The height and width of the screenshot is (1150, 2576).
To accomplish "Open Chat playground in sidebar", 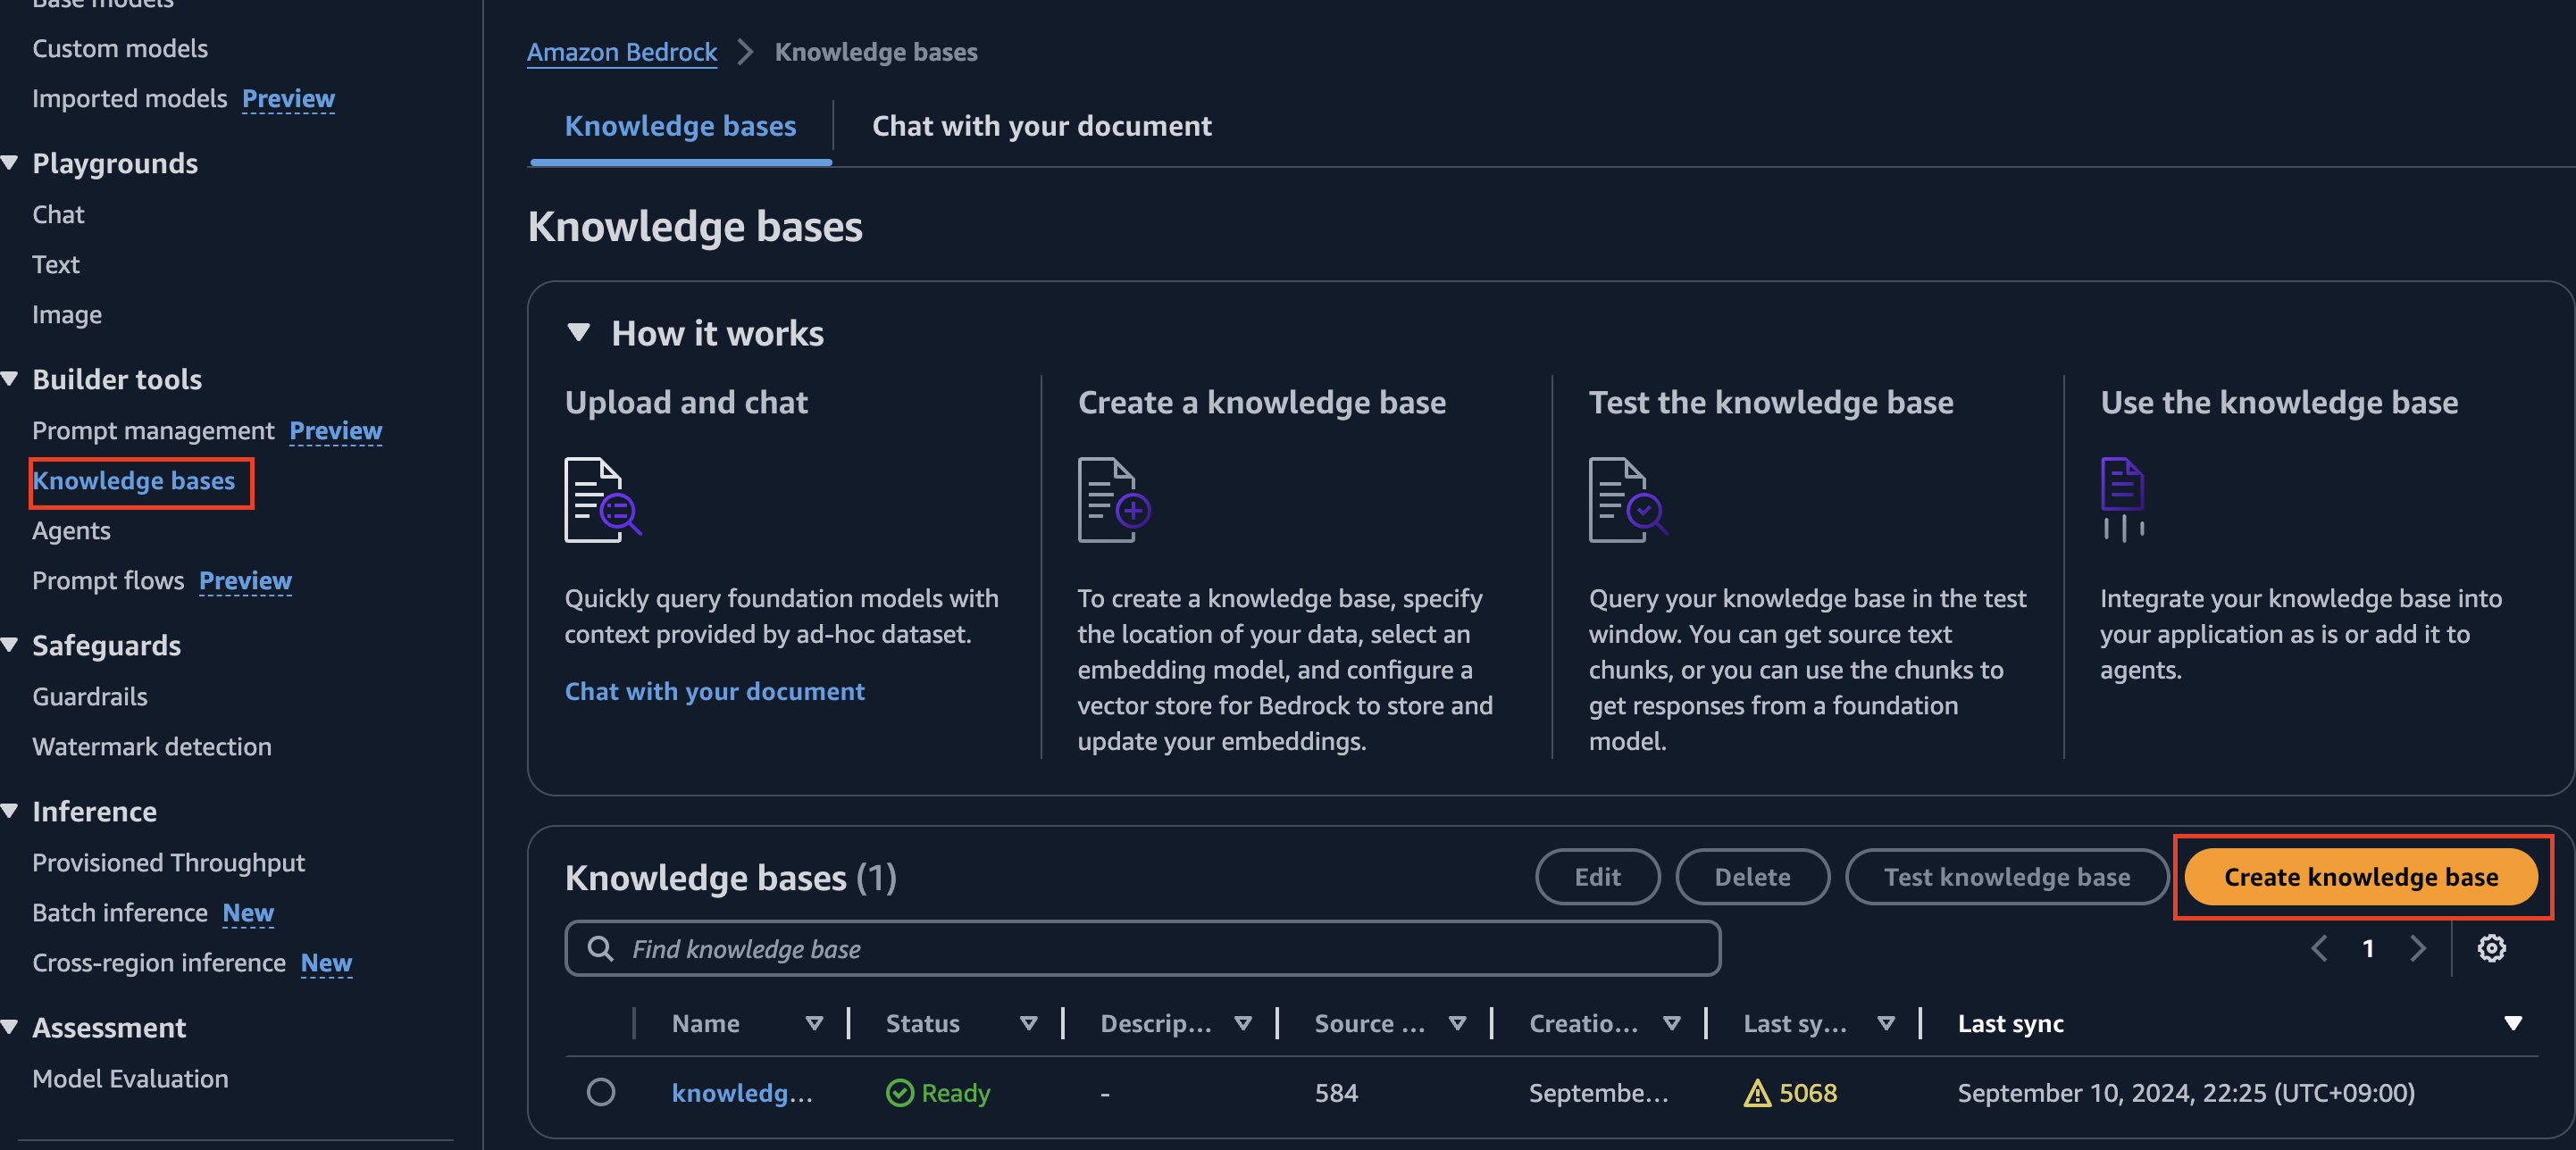I will [x=58, y=214].
